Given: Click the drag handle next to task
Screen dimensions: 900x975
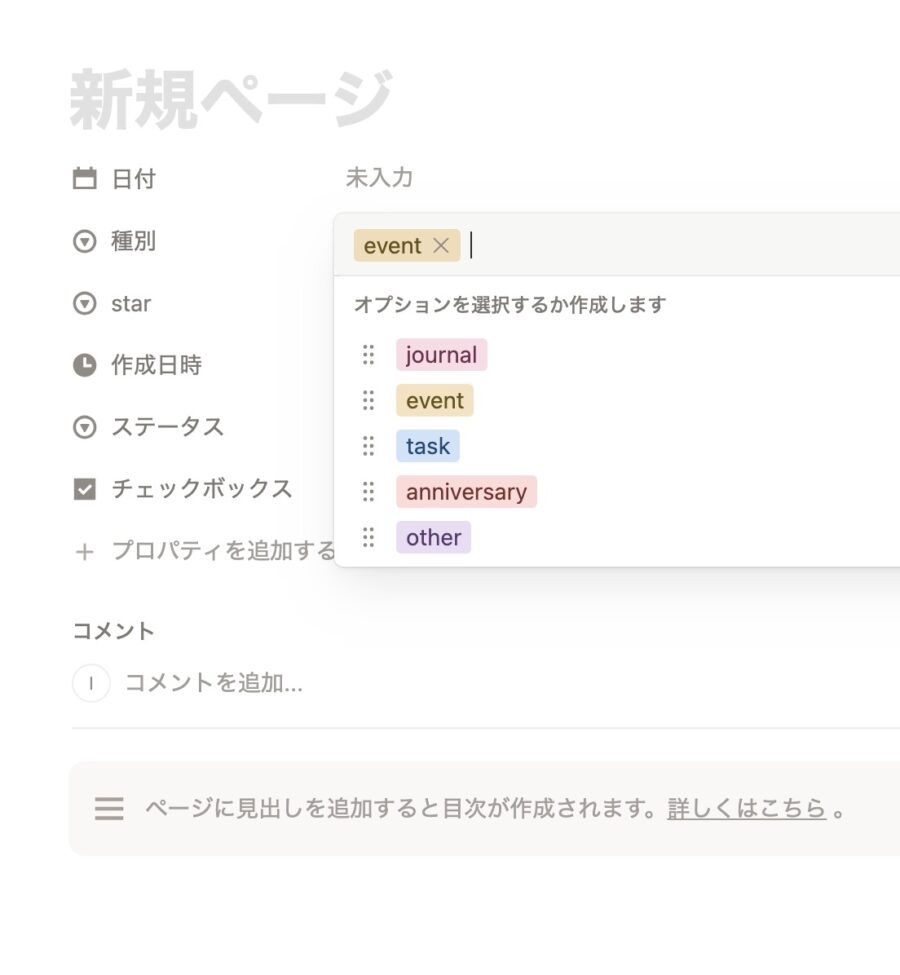Looking at the screenshot, I should pyautogui.click(x=368, y=446).
